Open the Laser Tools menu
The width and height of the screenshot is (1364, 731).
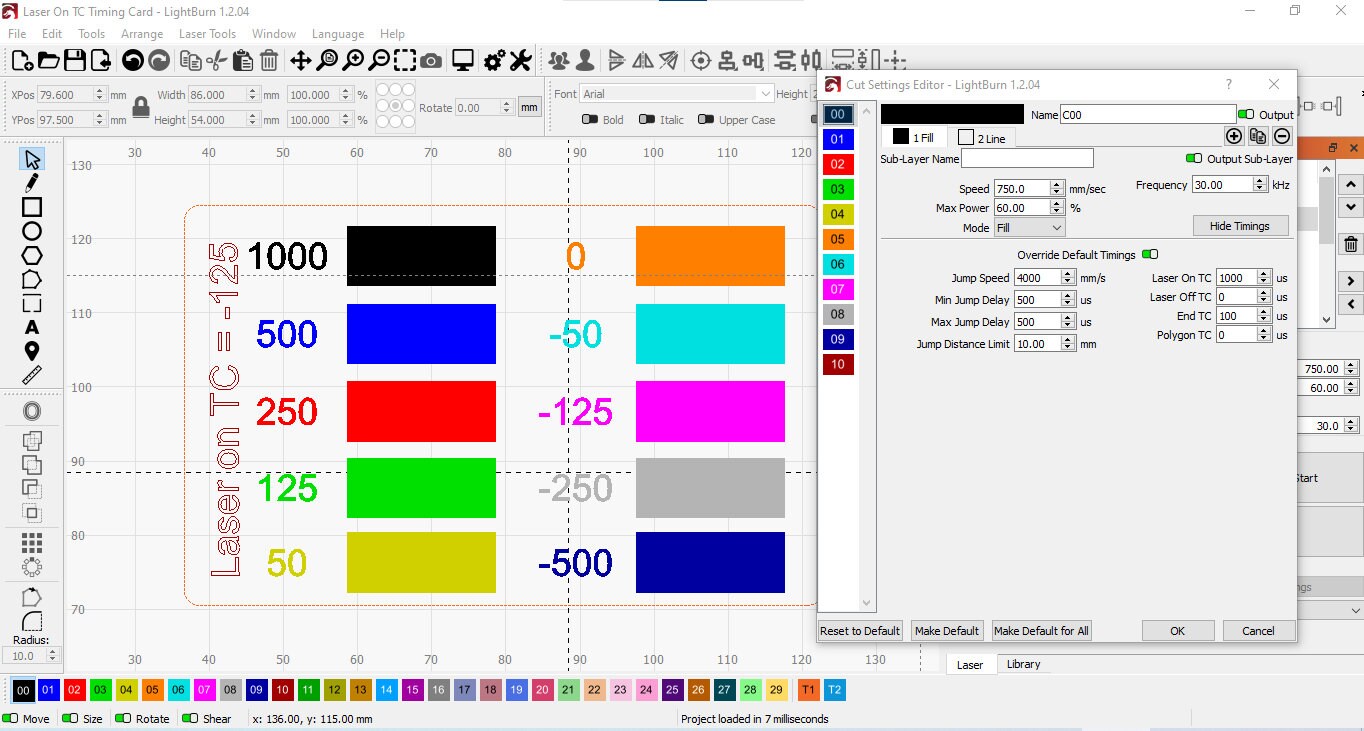(x=207, y=33)
